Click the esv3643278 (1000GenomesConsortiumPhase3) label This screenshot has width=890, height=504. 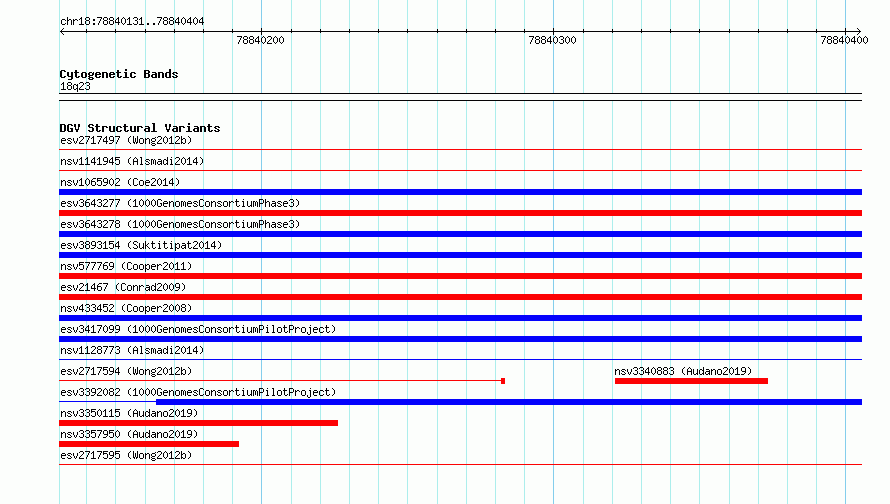[x=180, y=224]
